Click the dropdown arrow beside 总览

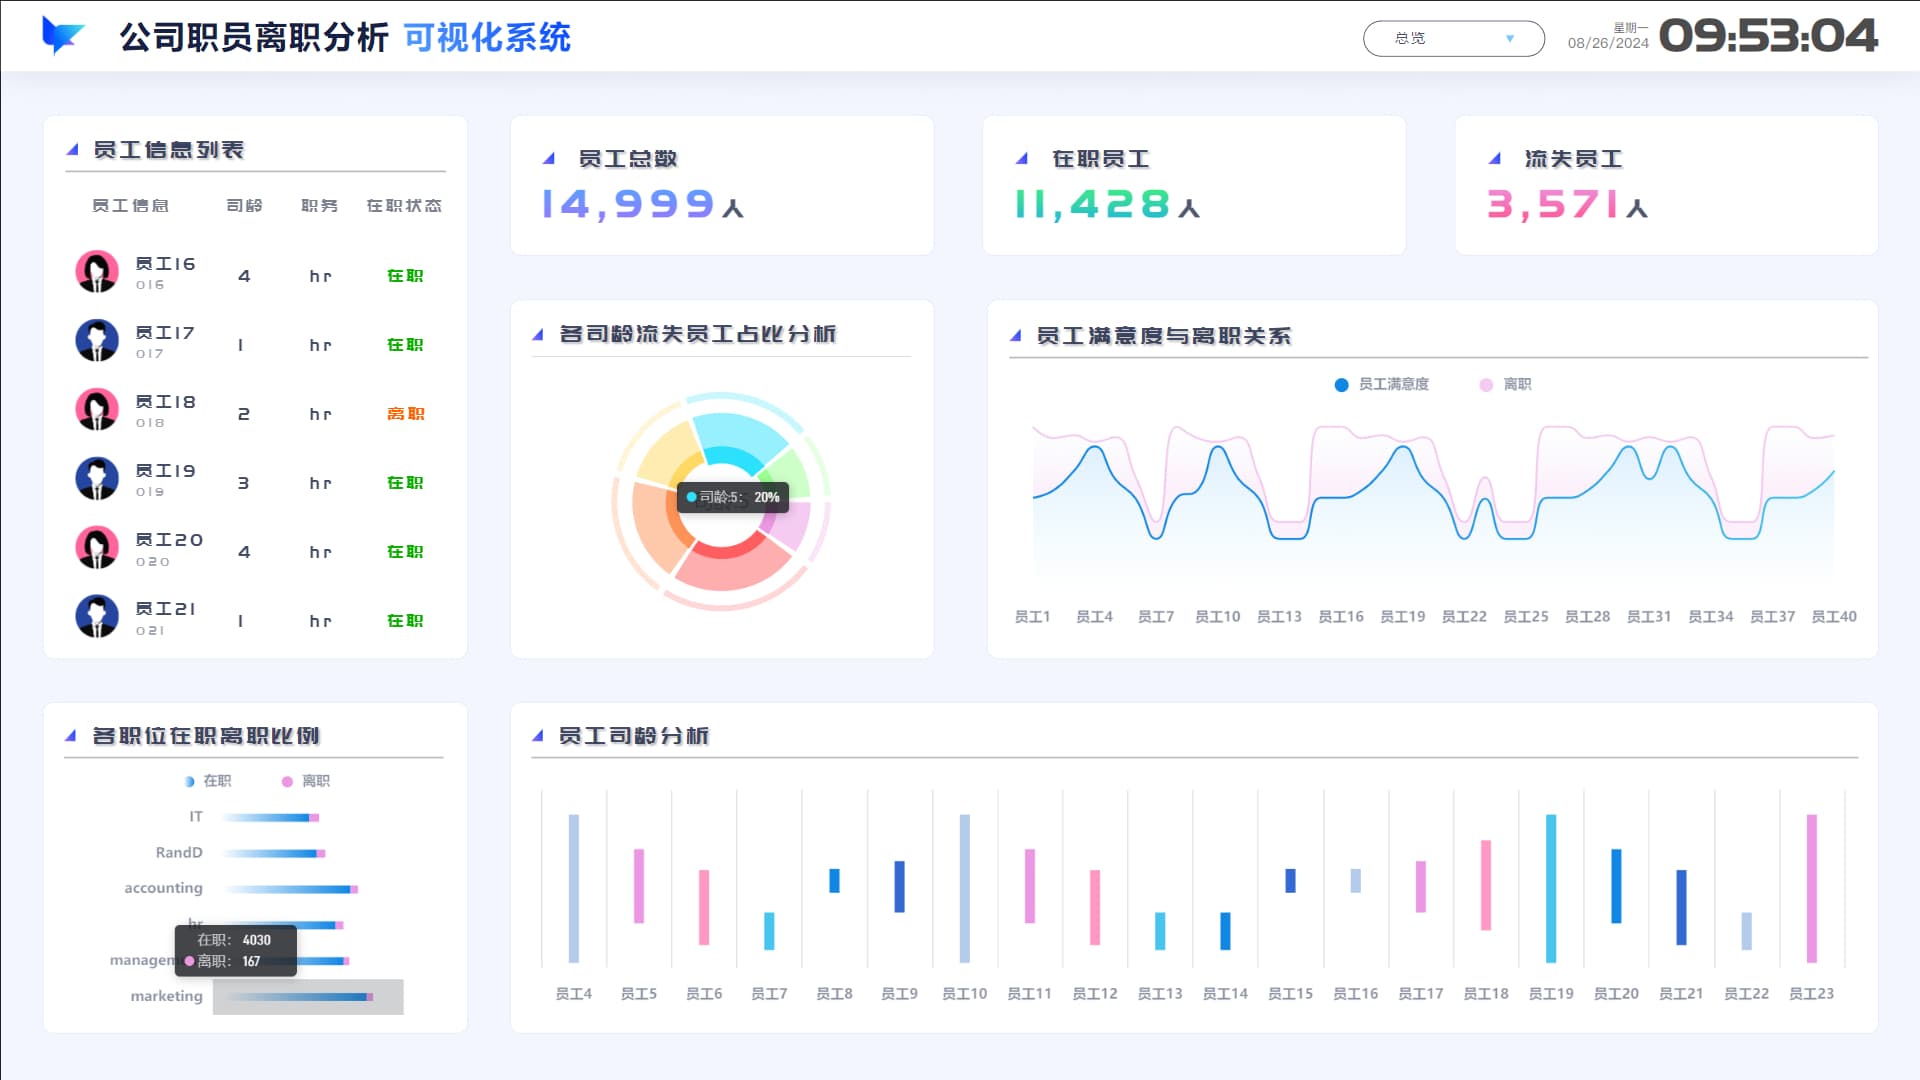[1510, 39]
